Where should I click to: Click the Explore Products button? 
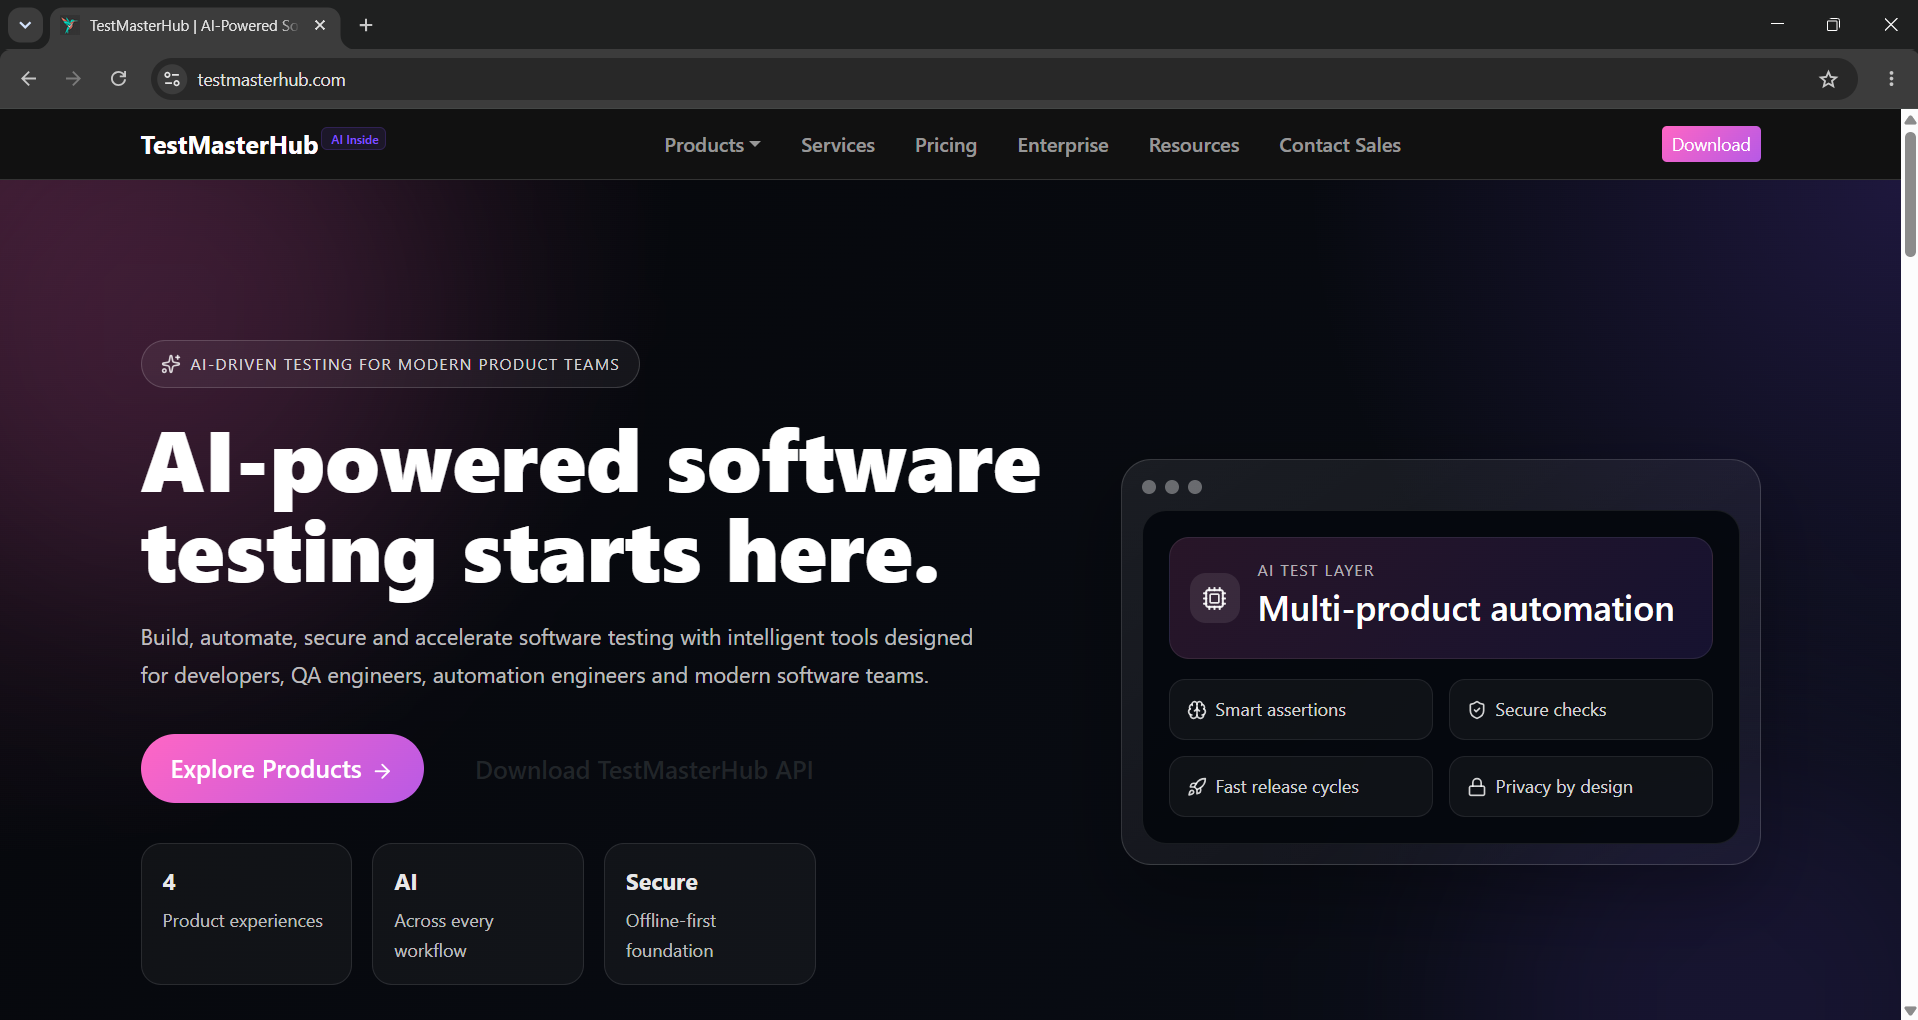click(282, 769)
